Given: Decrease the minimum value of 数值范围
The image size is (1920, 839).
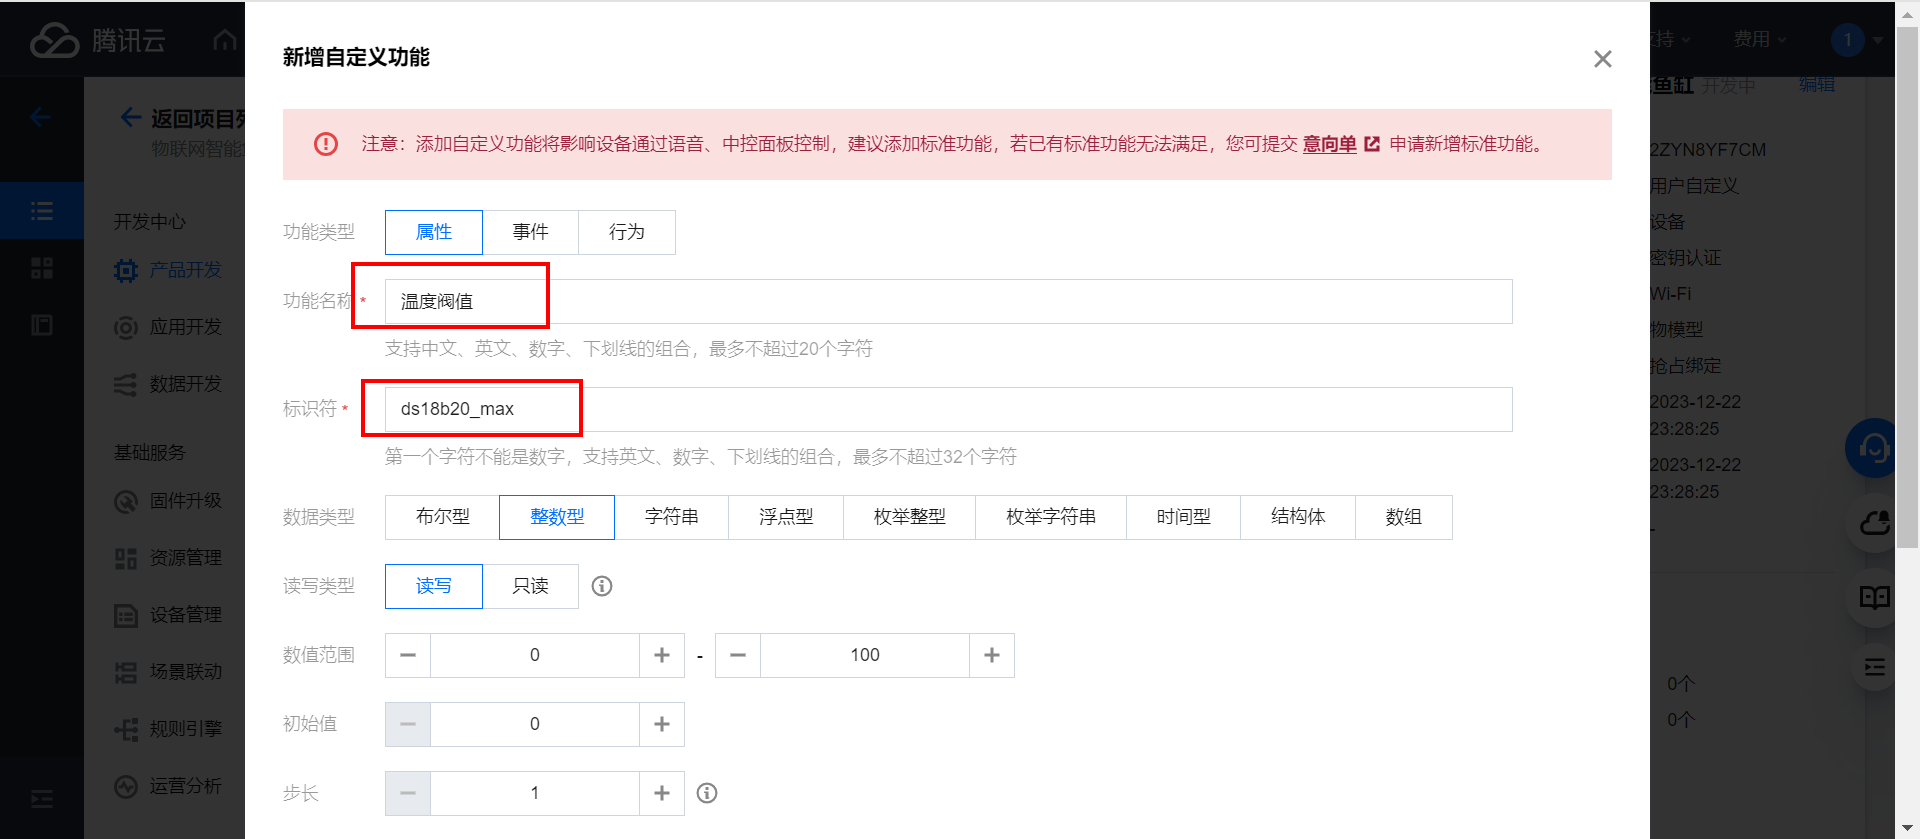Looking at the screenshot, I should tap(408, 655).
